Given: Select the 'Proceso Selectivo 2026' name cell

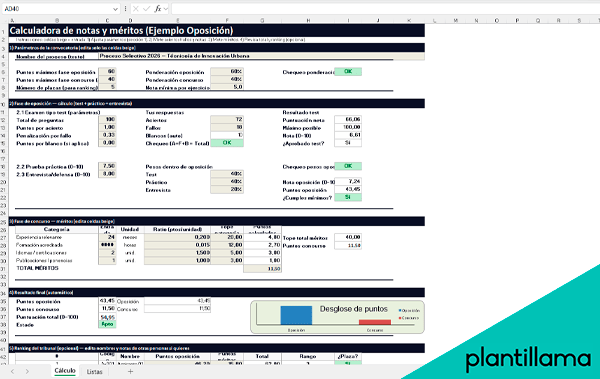Looking at the screenshot, I should tap(261, 56).
